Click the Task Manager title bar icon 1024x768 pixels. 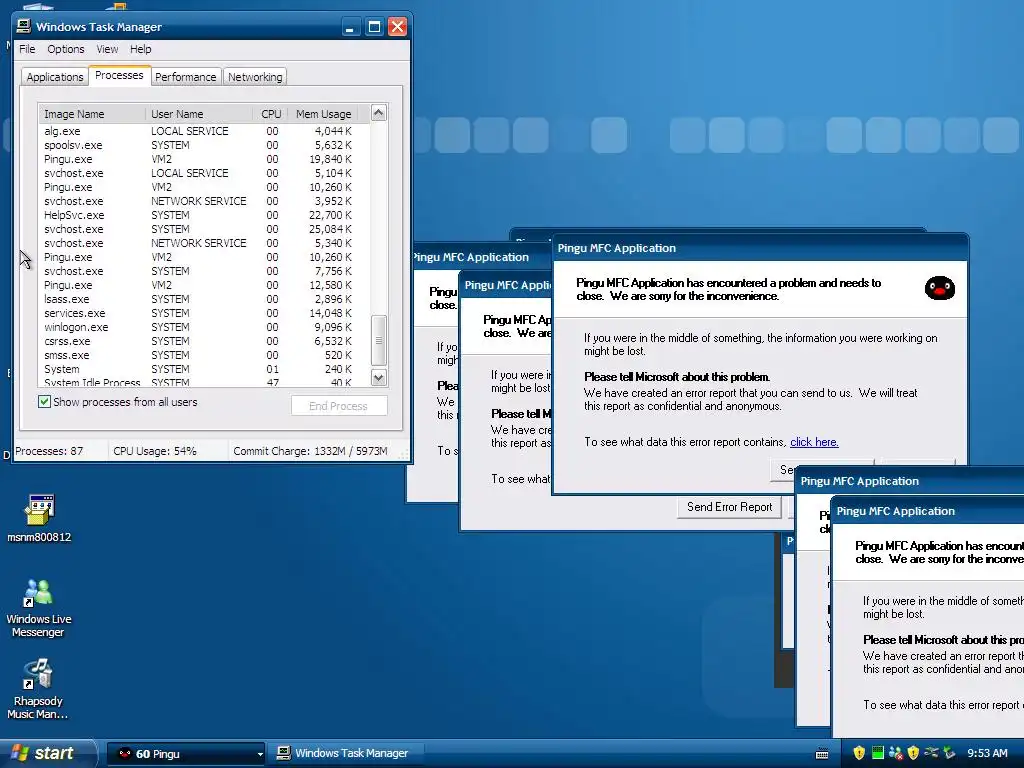[x=24, y=26]
